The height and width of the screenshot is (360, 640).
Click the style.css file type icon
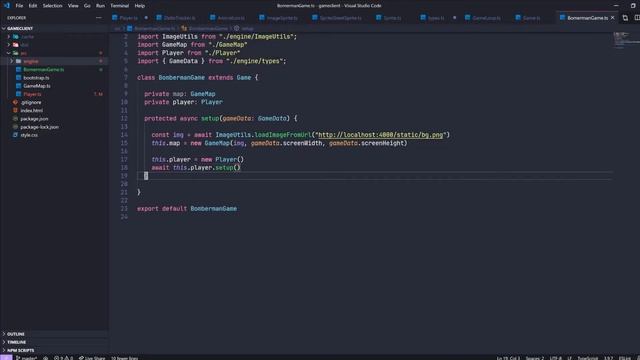pyautogui.click(x=15, y=135)
